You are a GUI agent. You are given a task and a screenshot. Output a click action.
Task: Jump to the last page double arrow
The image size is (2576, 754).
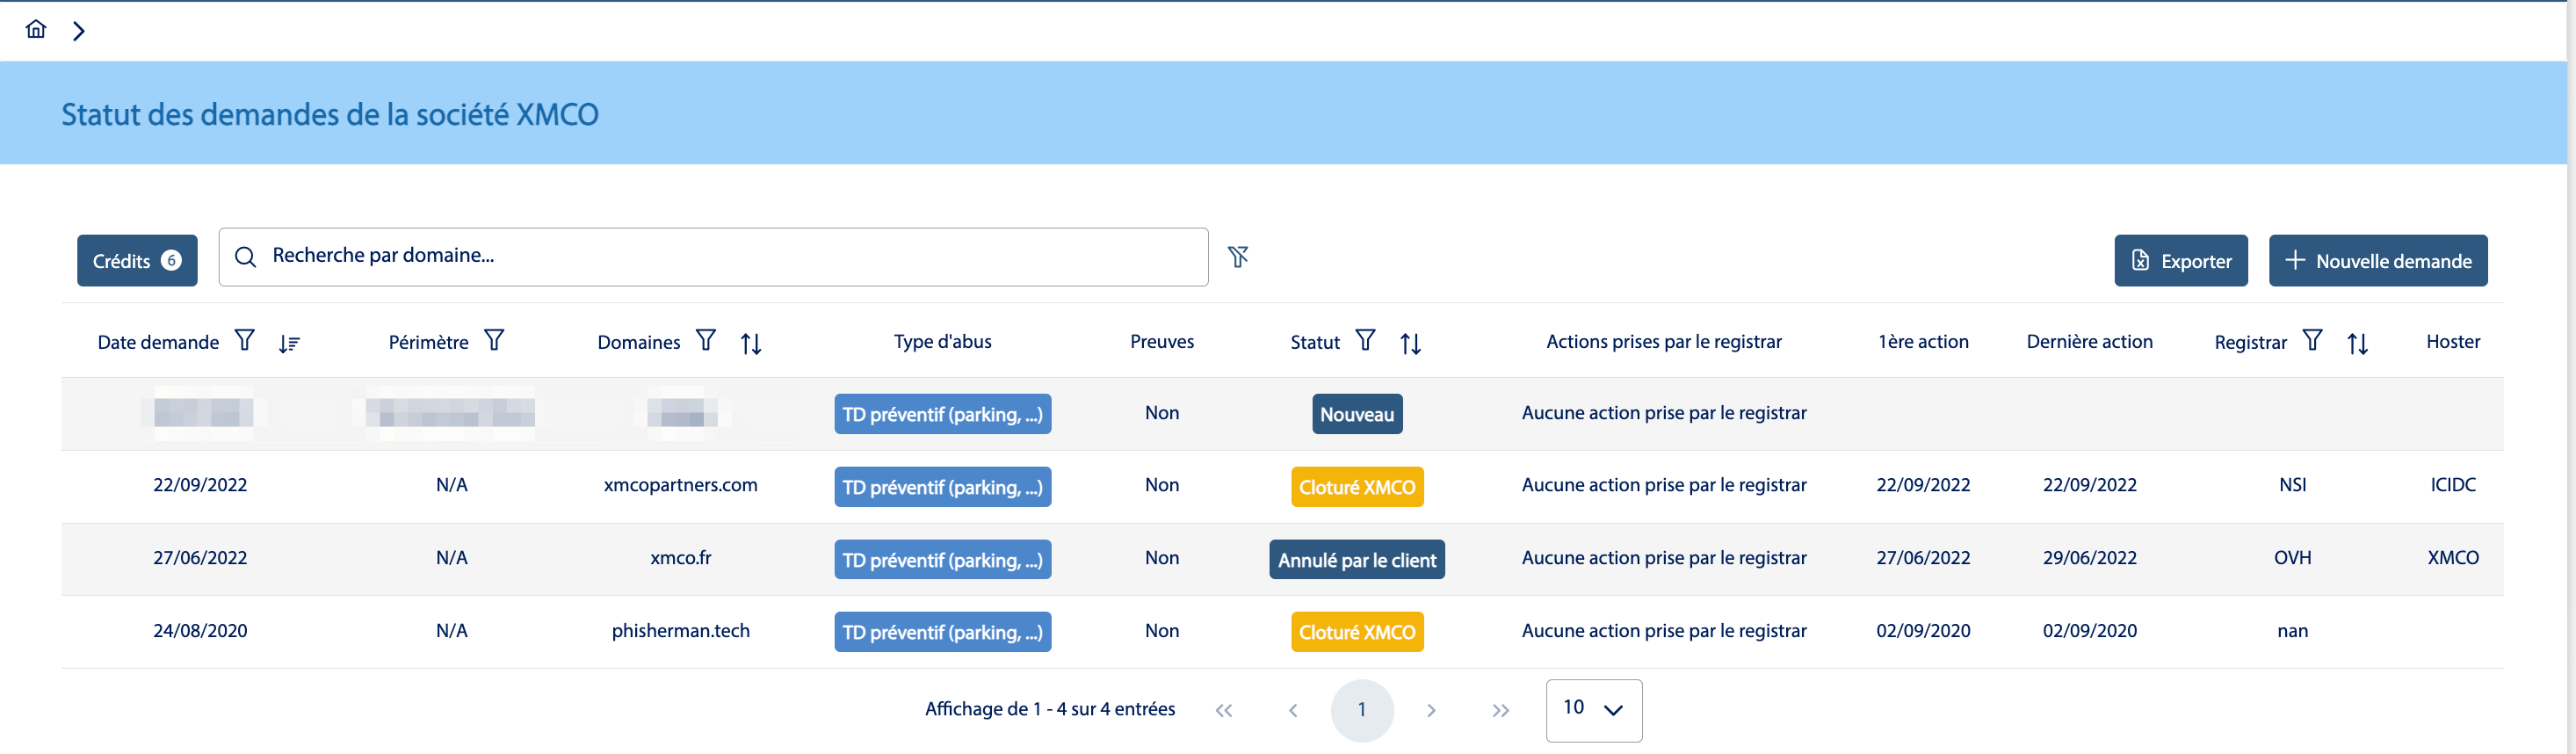(x=1500, y=710)
